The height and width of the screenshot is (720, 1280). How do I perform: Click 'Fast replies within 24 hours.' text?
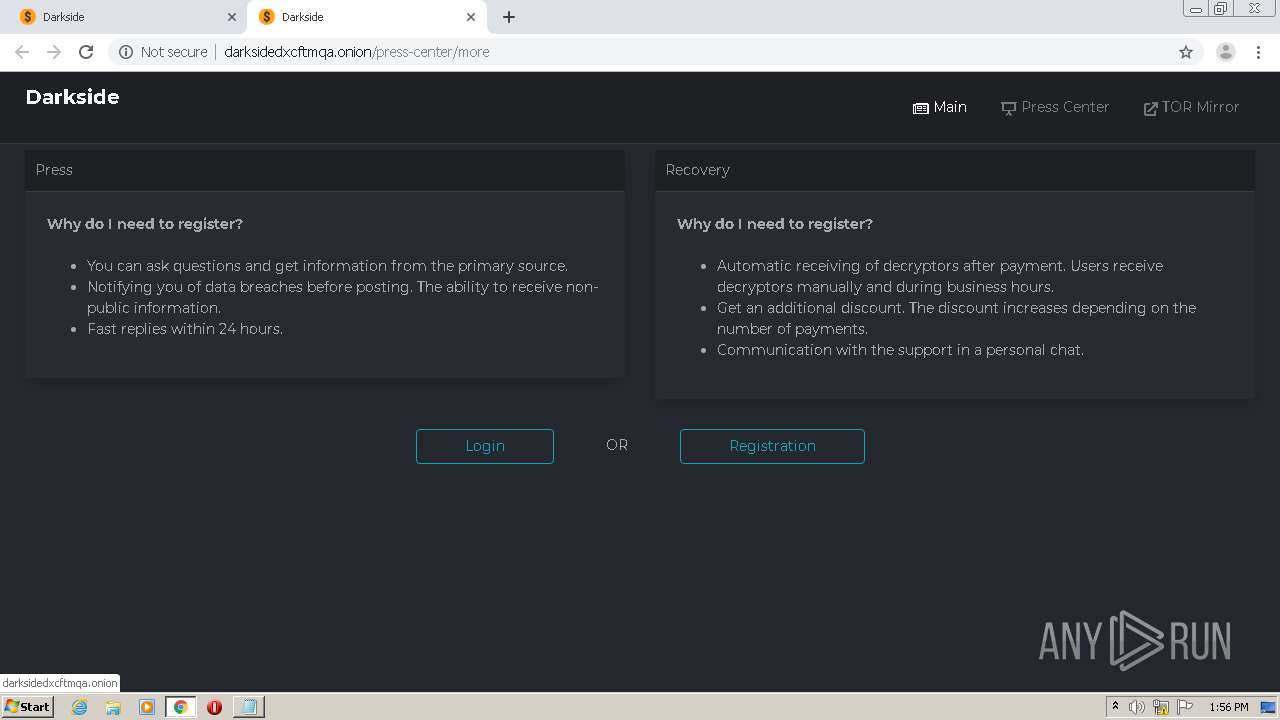(185, 329)
